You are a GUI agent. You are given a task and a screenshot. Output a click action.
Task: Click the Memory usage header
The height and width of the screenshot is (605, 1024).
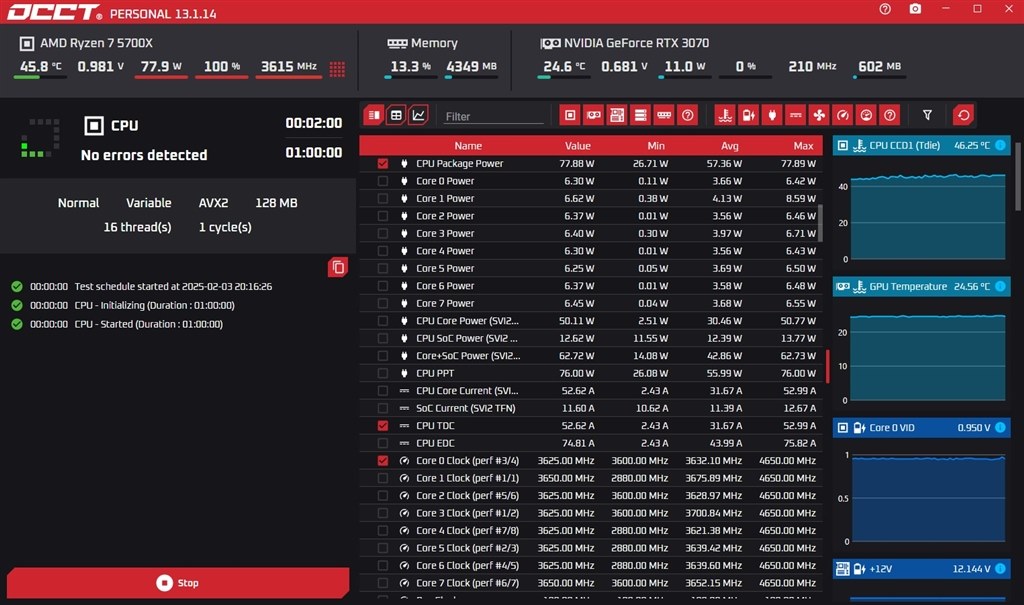[423, 43]
